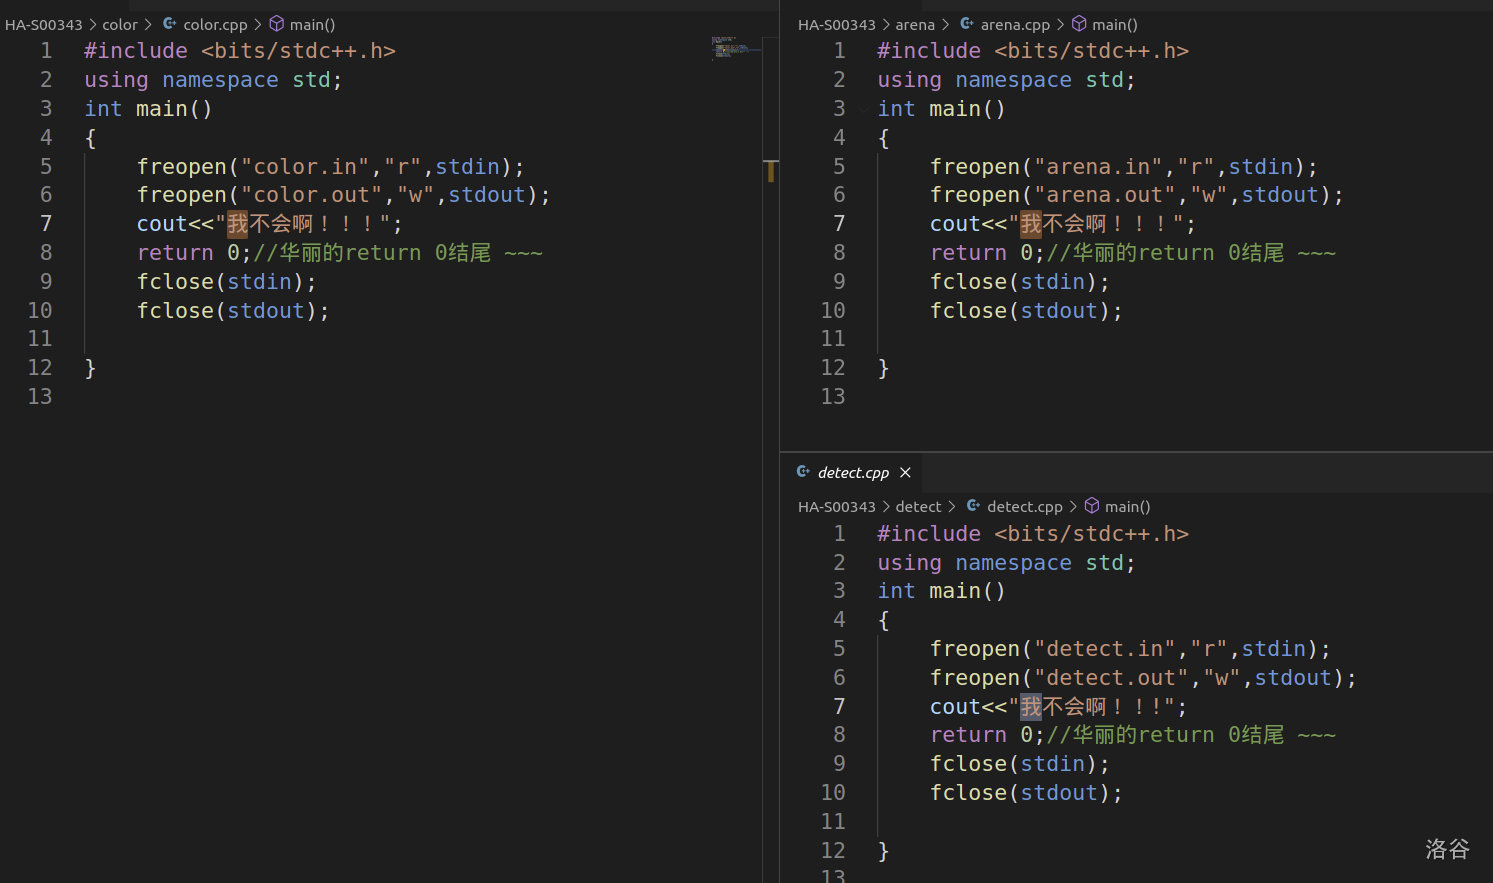This screenshot has width=1493, height=883.
Task: Click fclose(stdout) in color.cpp
Action: pyautogui.click(x=233, y=311)
